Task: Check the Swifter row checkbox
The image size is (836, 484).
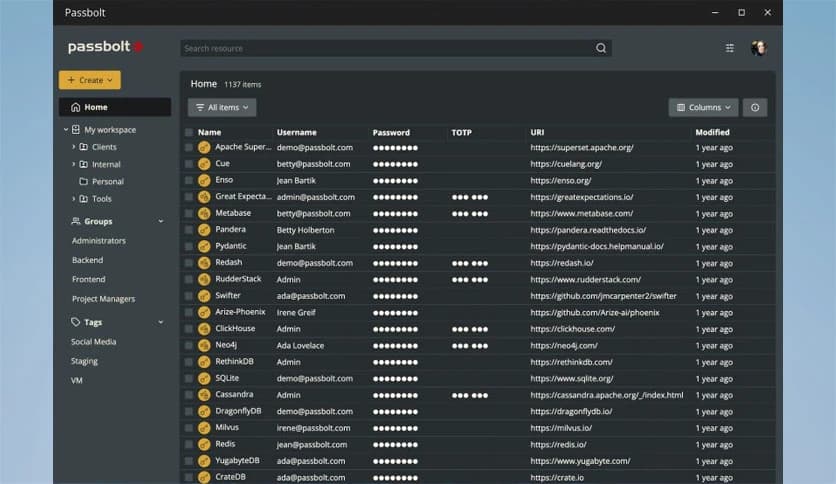Action: [189, 296]
